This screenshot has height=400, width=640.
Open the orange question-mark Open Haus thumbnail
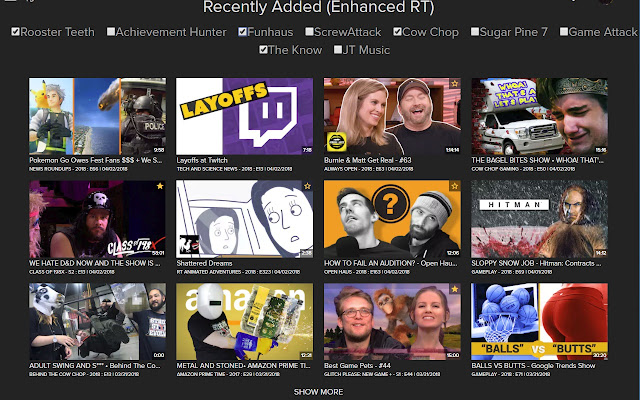(x=392, y=219)
